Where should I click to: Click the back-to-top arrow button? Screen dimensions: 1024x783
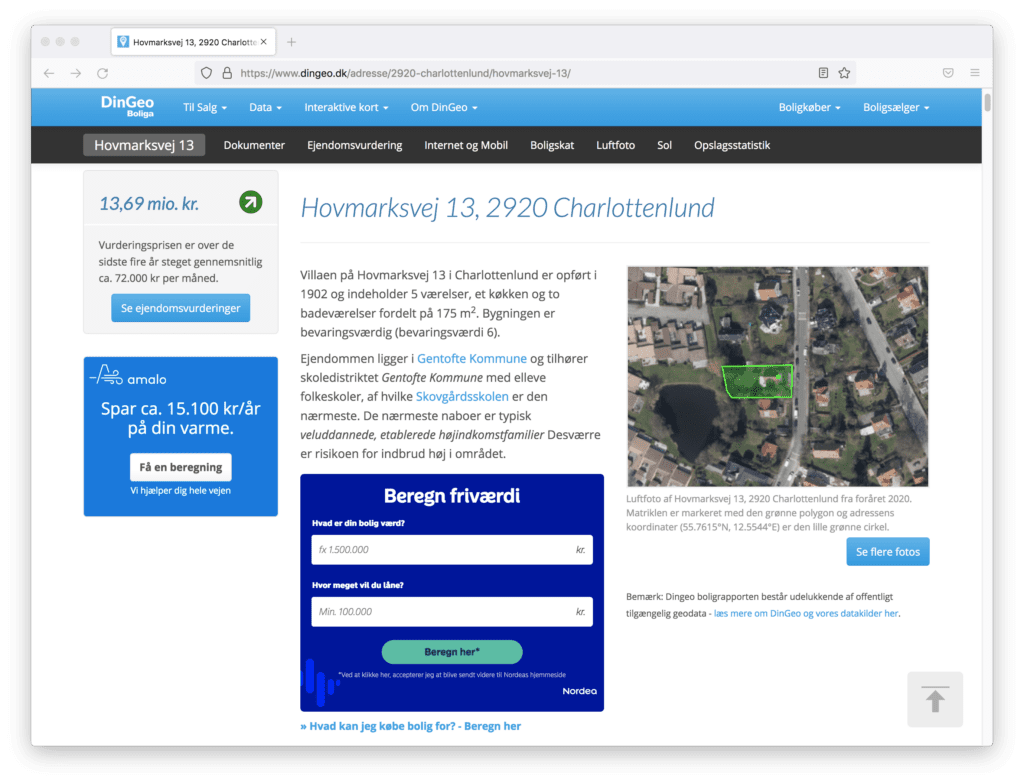[x=935, y=699]
